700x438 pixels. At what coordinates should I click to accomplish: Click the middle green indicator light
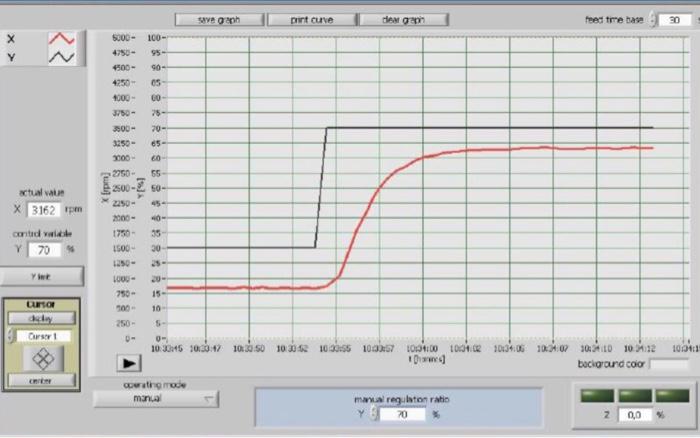pyautogui.click(x=634, y=396)
